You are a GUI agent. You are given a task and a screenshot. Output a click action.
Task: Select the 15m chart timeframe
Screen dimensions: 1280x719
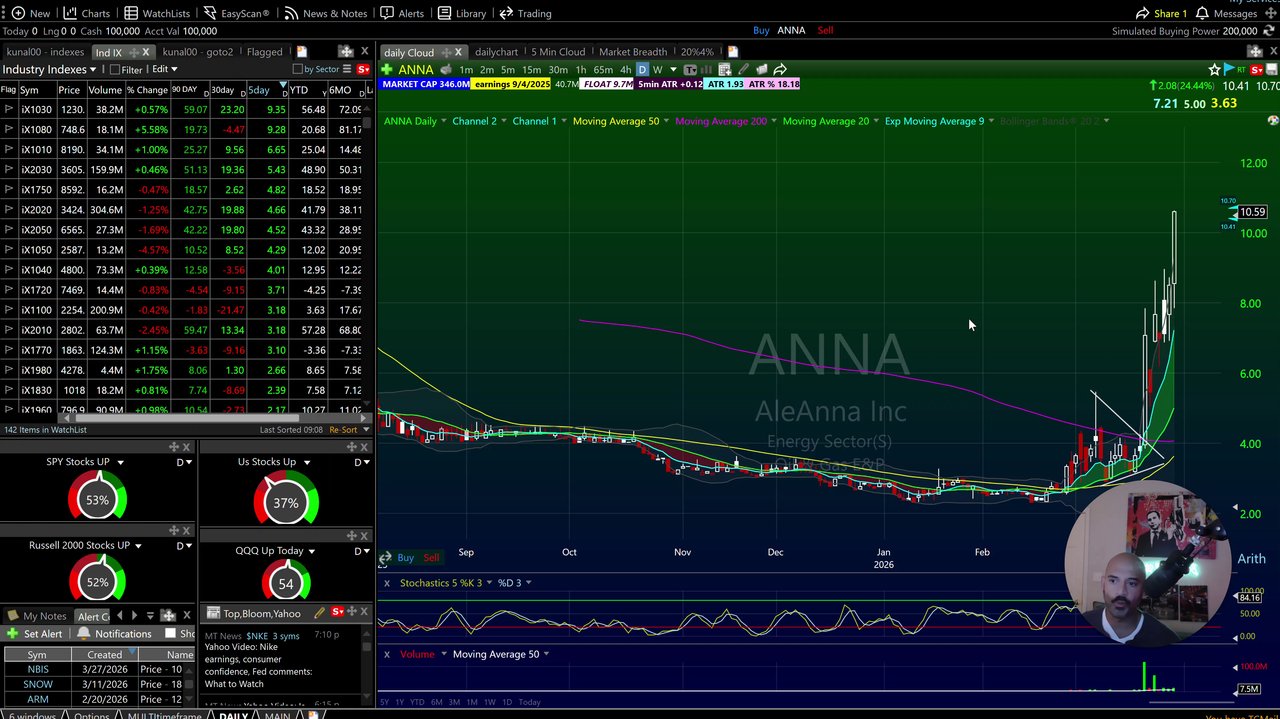(x=531, y=70)
